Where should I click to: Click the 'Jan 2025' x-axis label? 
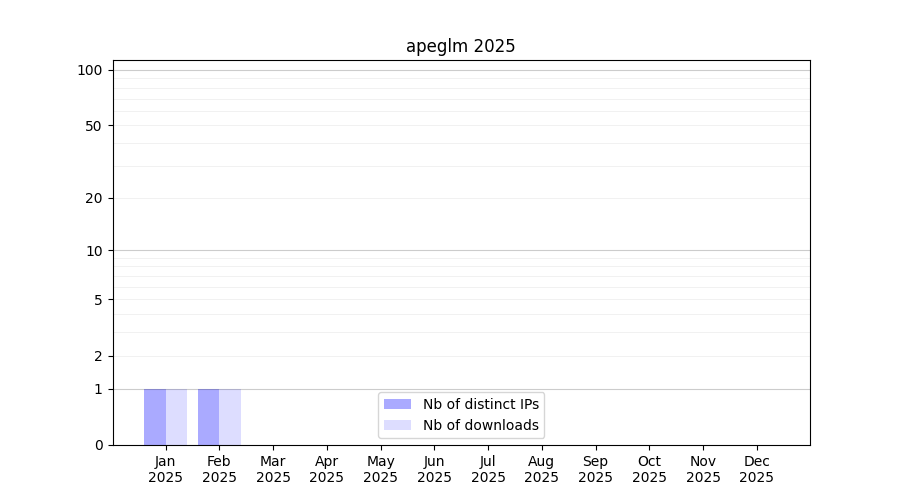pos(165,469)
